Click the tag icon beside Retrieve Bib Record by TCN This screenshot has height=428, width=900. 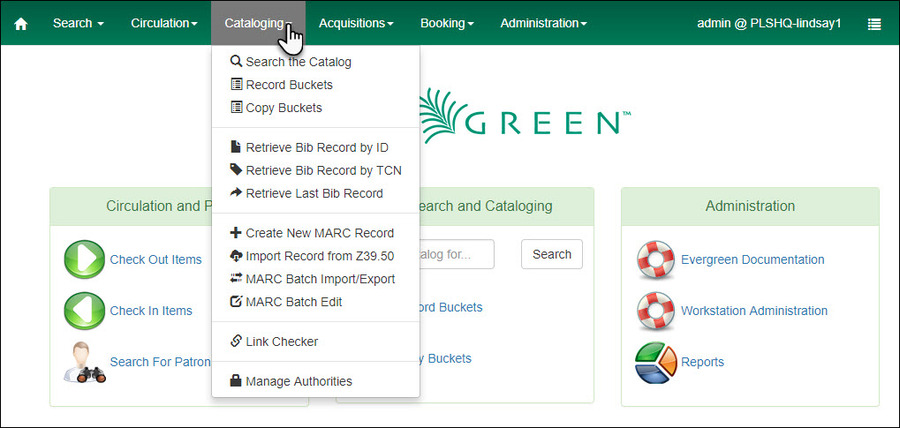pos(236,170)
